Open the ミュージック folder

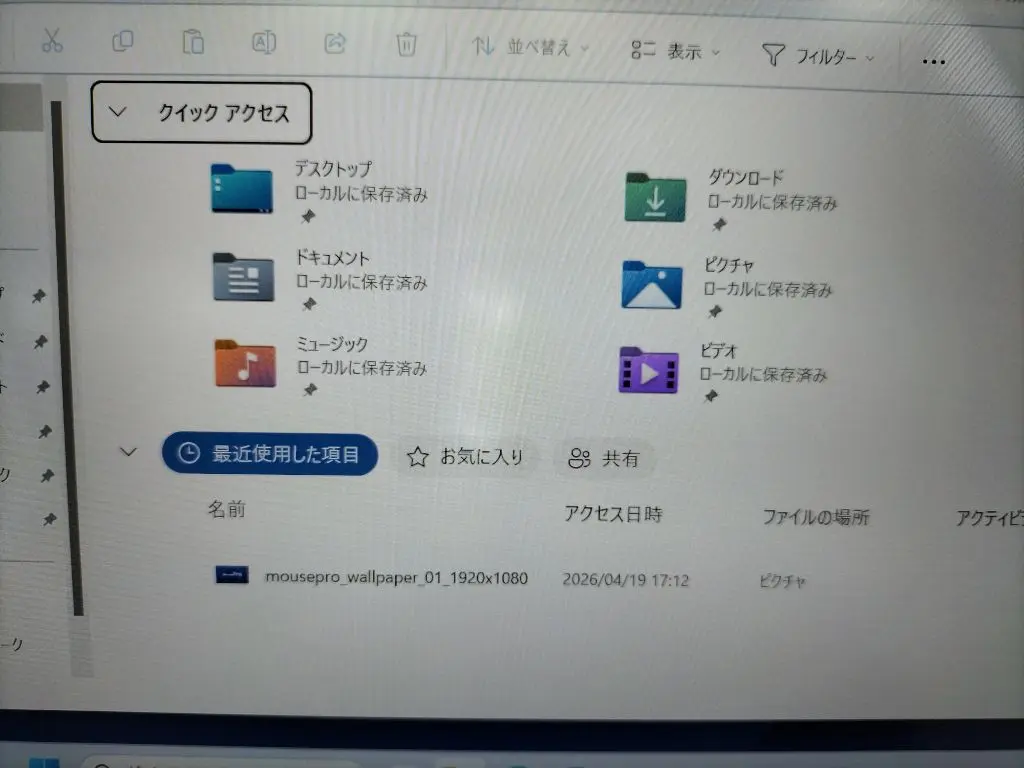[245, 362]
